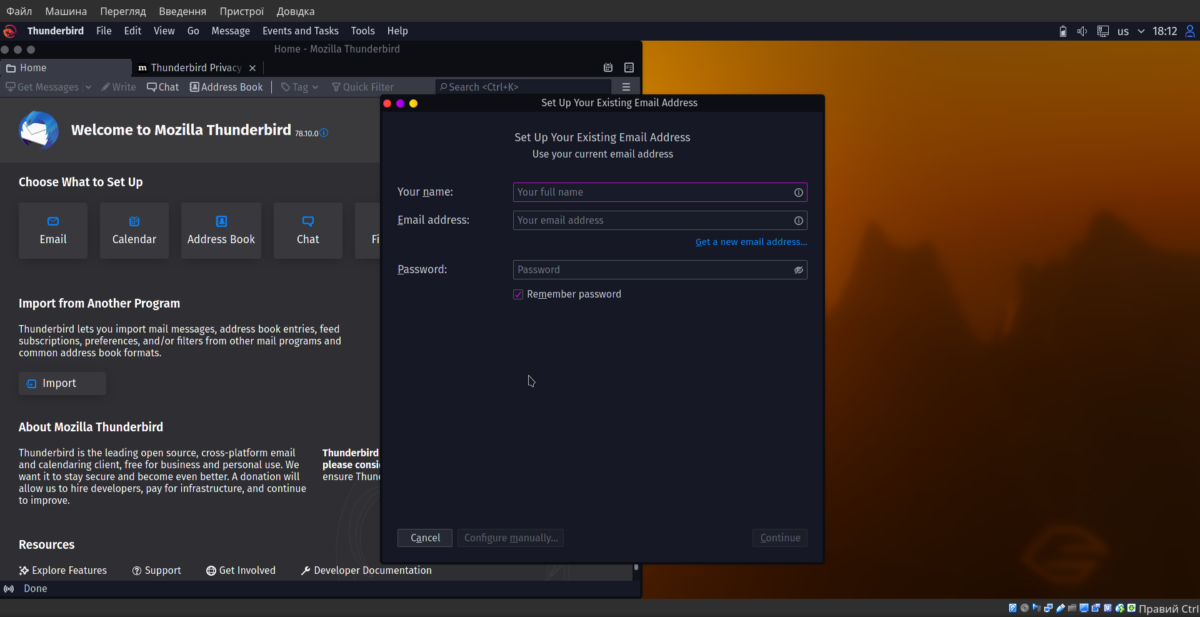Click the volume speaker icon in tray
1200x617 pixels.
(1082, 31)
